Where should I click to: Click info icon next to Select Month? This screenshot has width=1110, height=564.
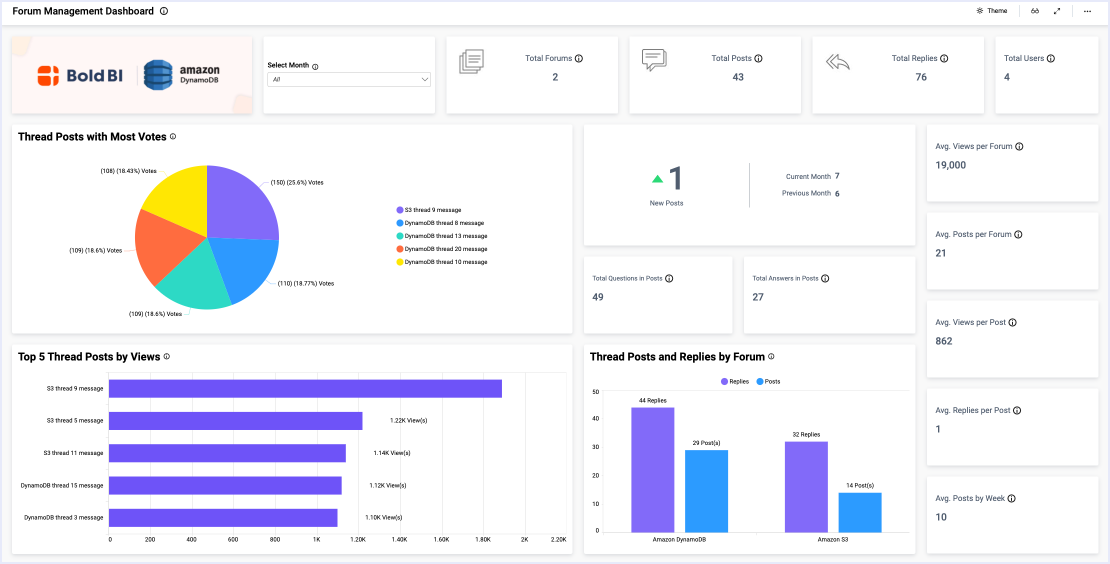[x=315, y=66]
